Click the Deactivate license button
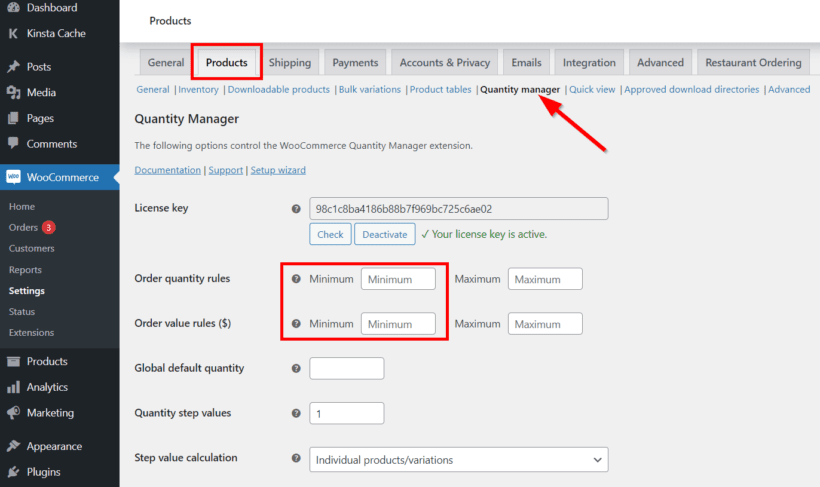The image size is (820, 487). 384,235
